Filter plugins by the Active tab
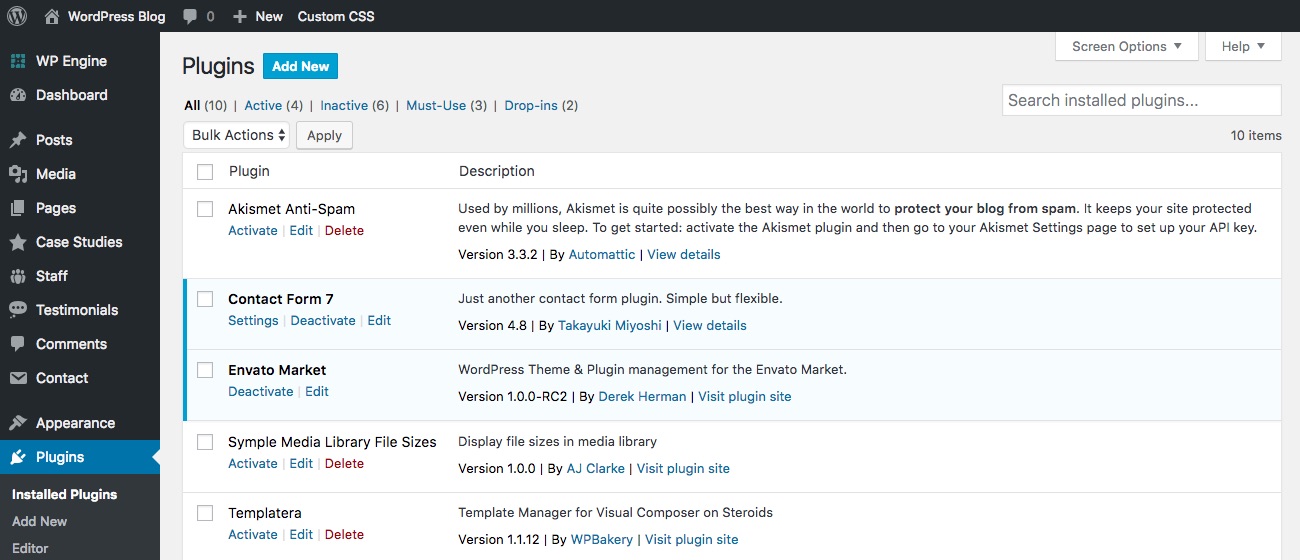 [263, 105]
